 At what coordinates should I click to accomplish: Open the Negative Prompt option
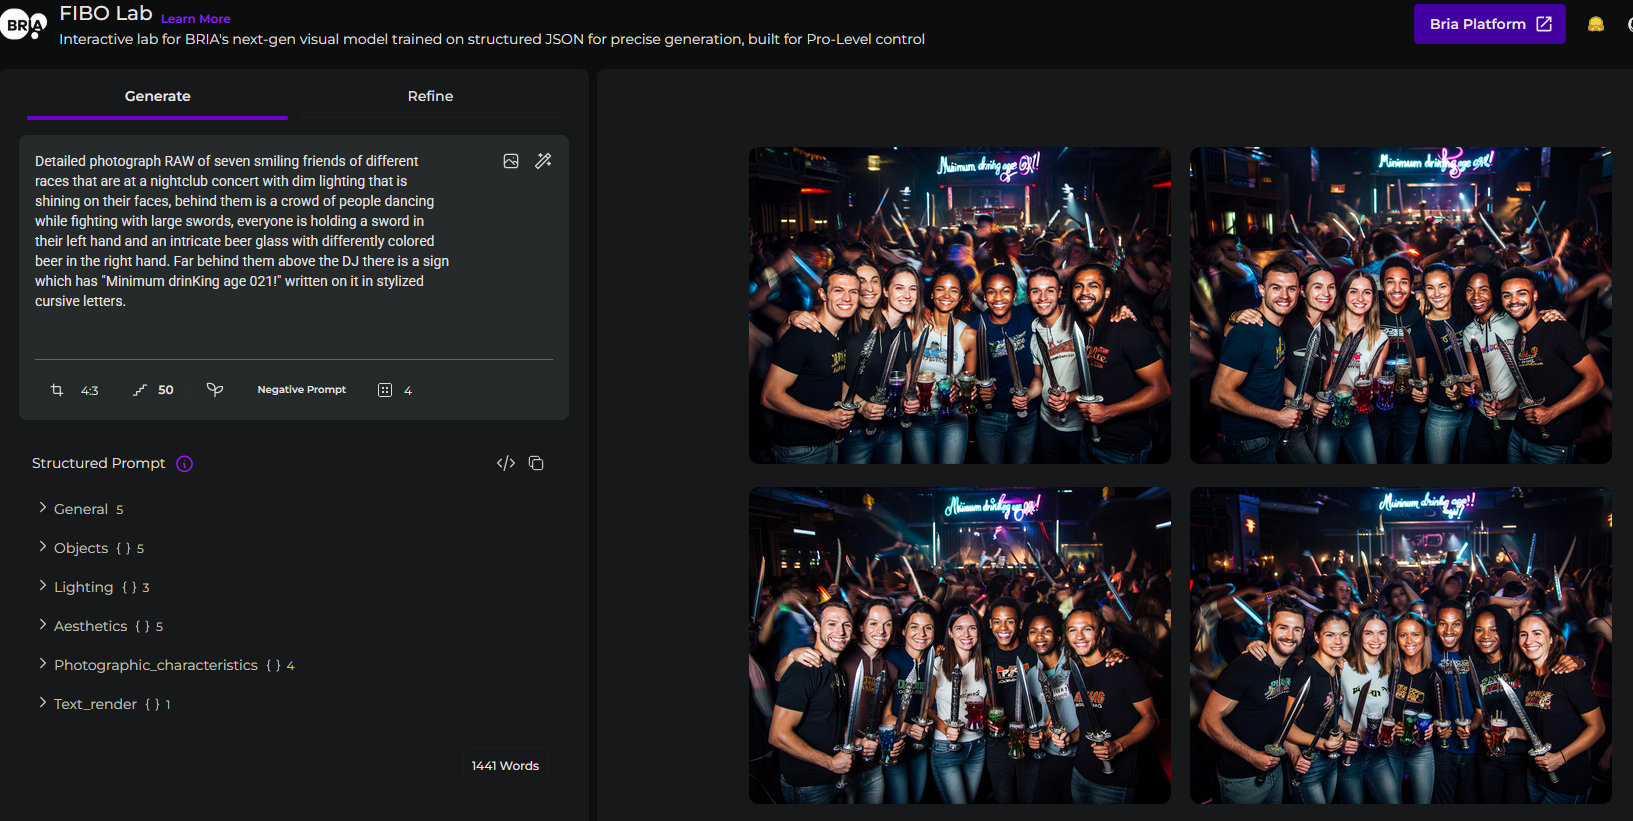(x=302, y=390)
